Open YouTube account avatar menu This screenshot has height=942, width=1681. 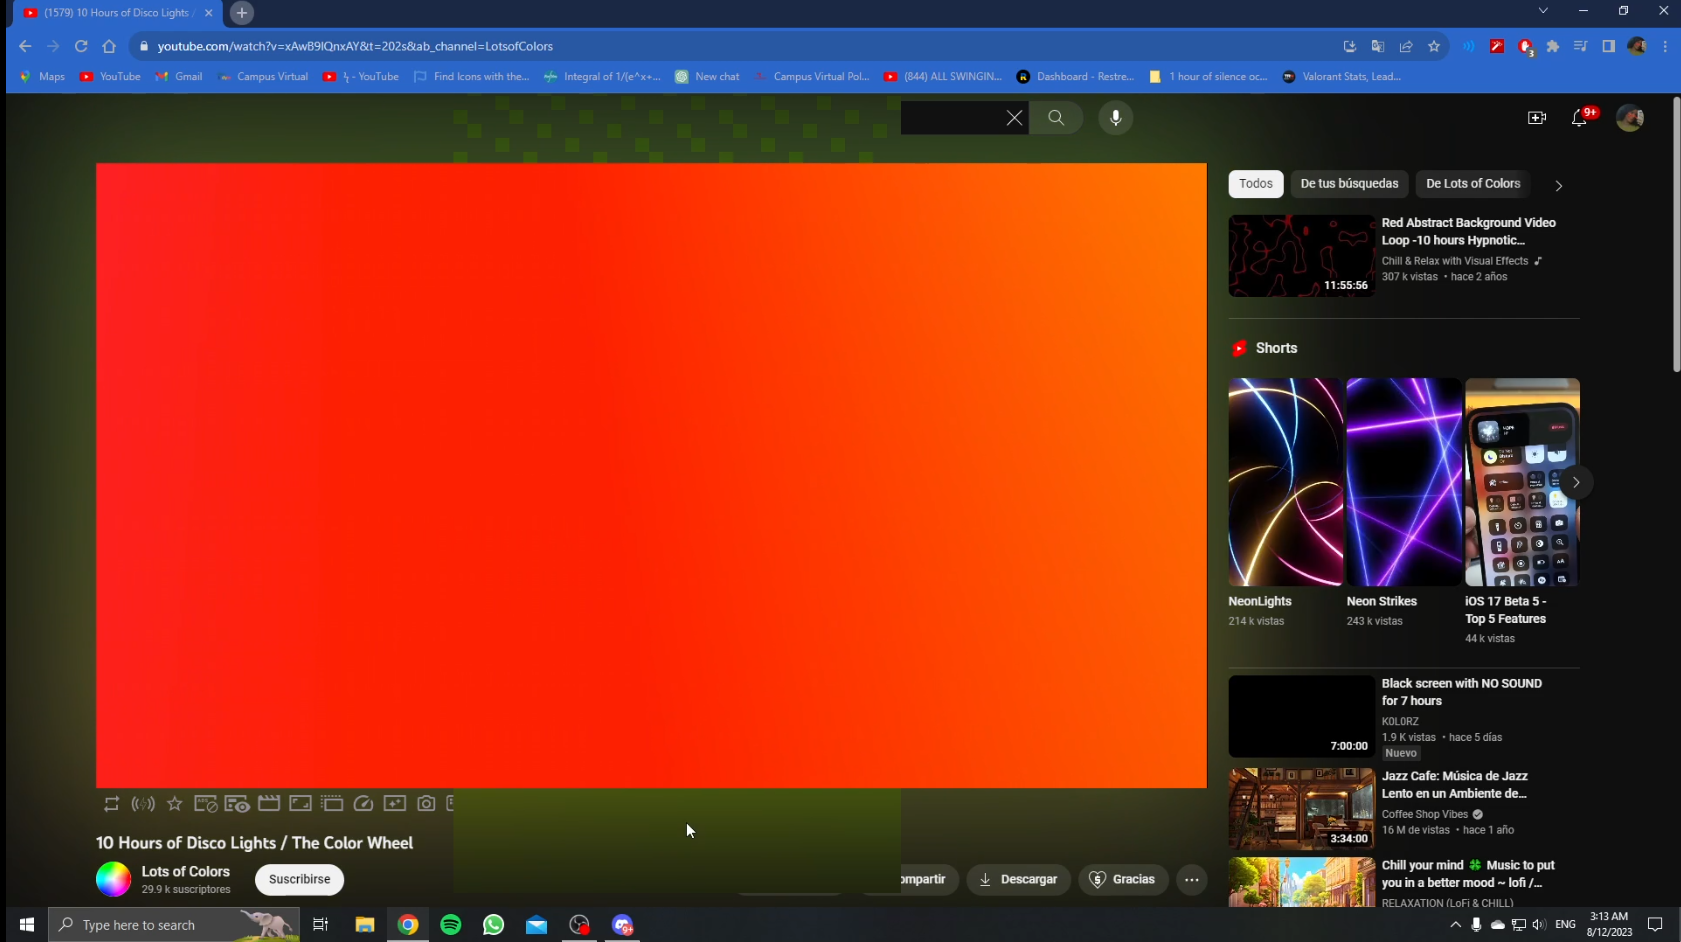(x=1630, y=118)
